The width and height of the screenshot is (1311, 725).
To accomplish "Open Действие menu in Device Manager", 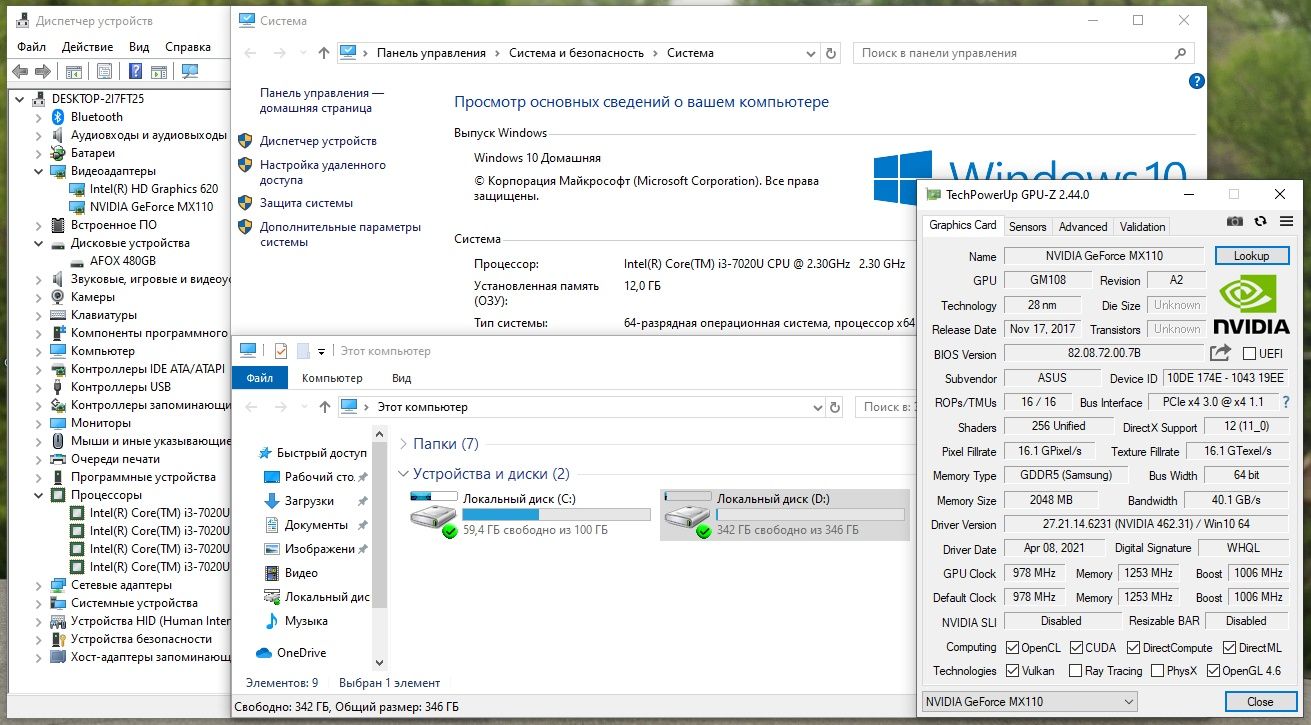I will pos(88,47).
